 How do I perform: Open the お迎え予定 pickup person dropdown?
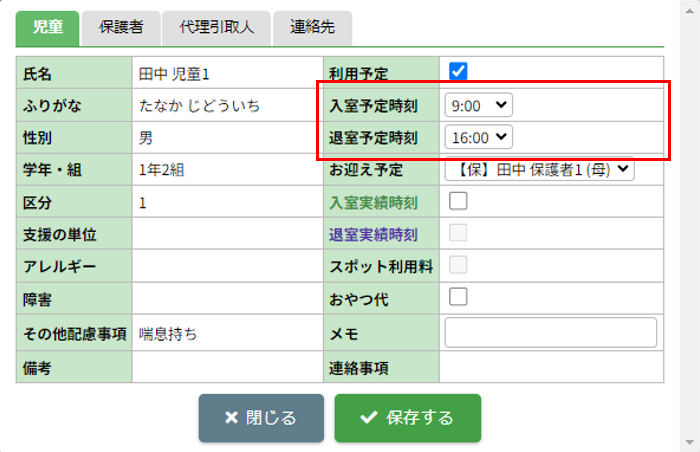540,169
